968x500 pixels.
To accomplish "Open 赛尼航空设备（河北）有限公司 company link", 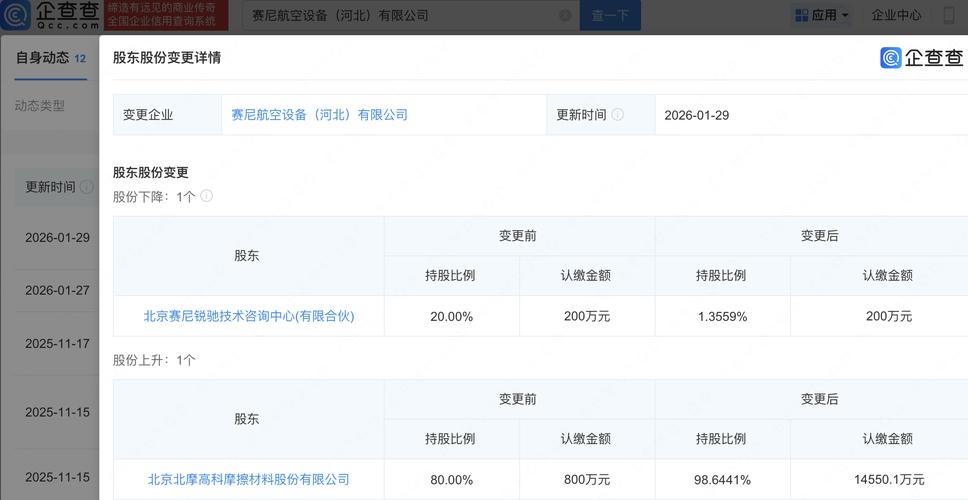I will pyautogui.click(x=319, y=115).
